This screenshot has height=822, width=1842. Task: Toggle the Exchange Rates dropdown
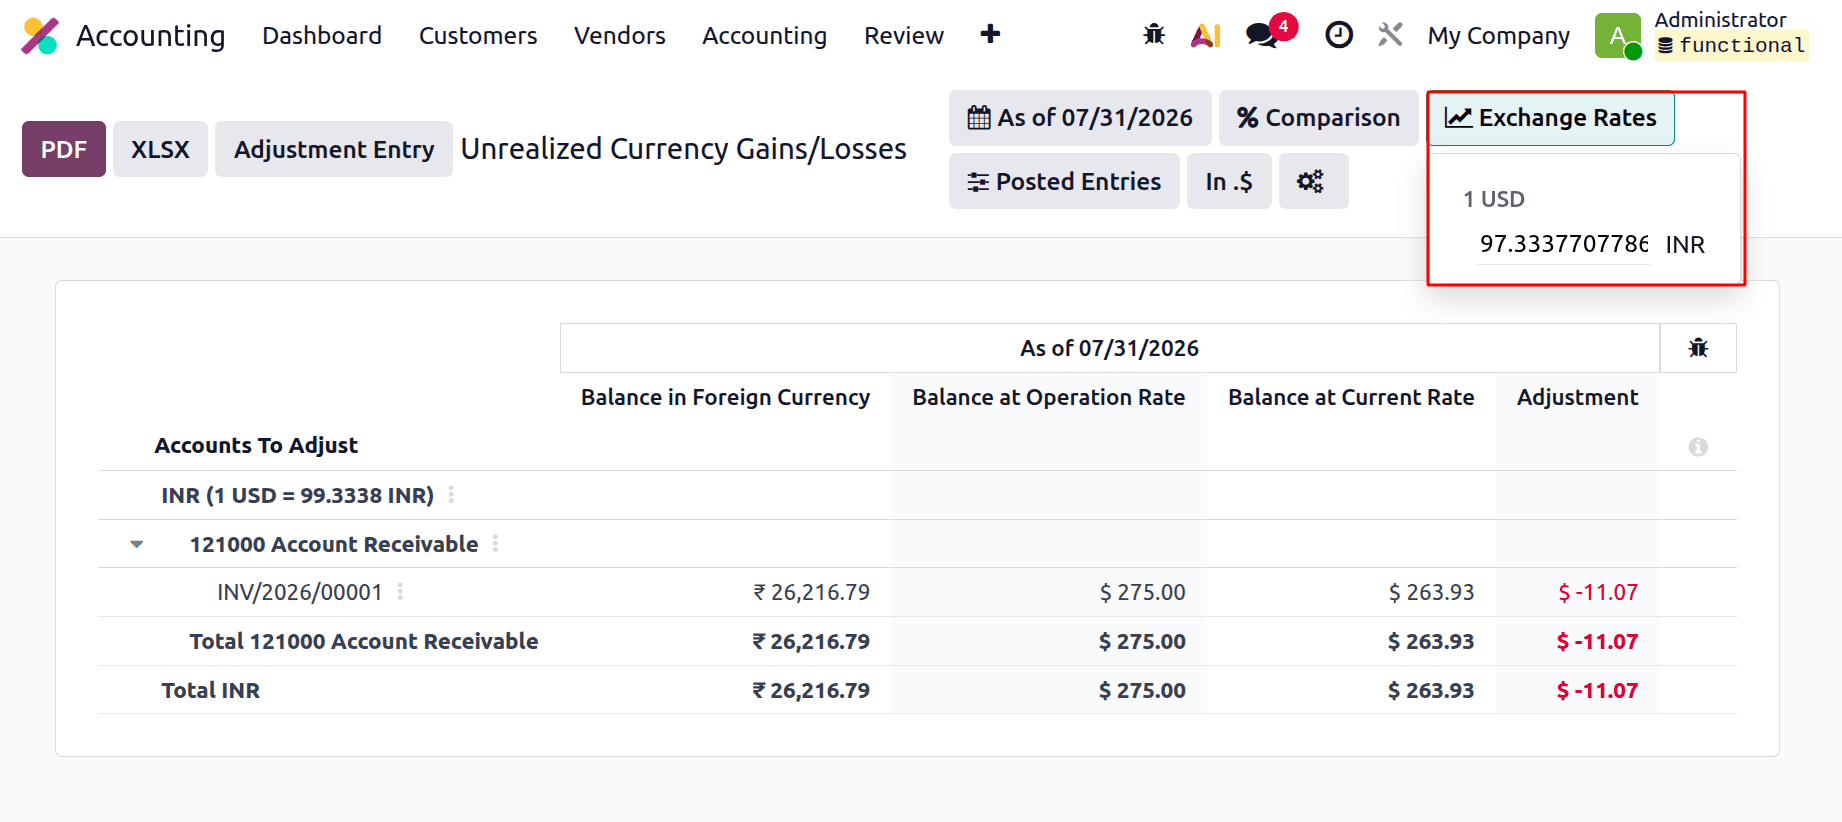point(1551,118)
